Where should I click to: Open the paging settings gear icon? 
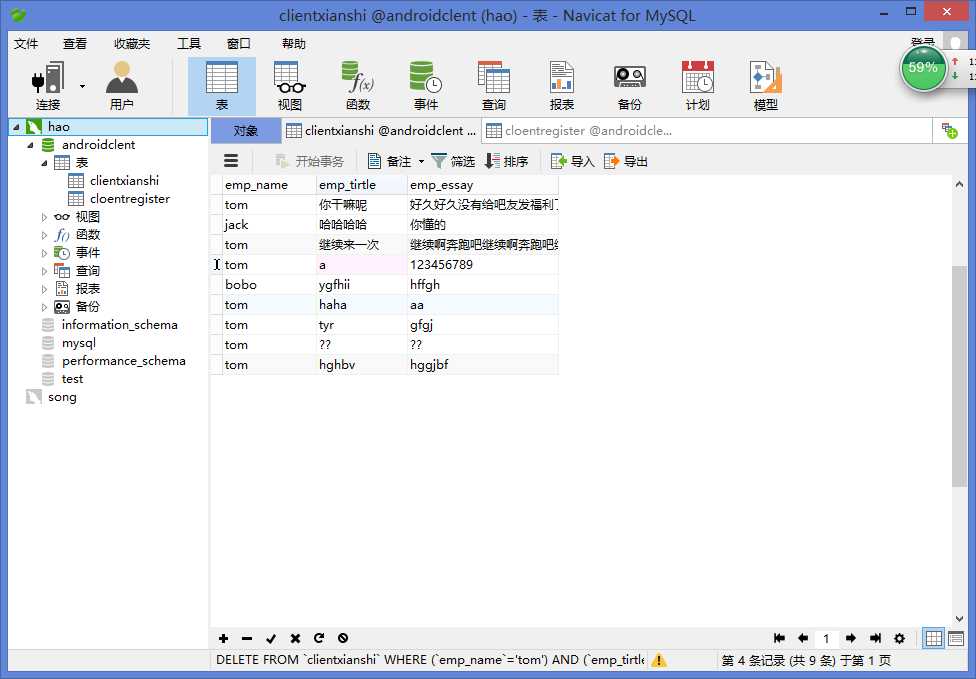[x=899, y=638]
